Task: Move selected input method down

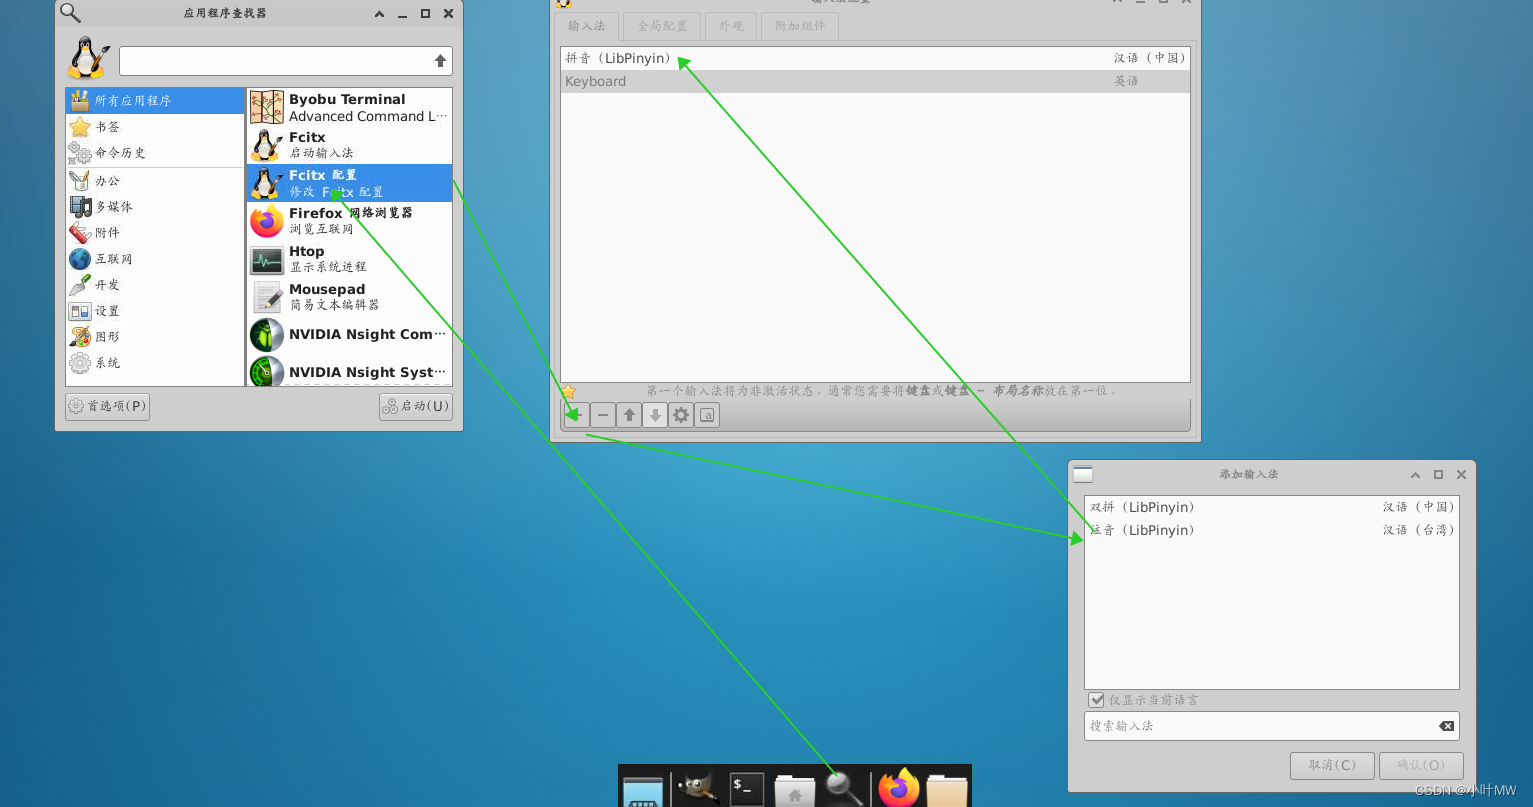Action: tap(655, 415)
